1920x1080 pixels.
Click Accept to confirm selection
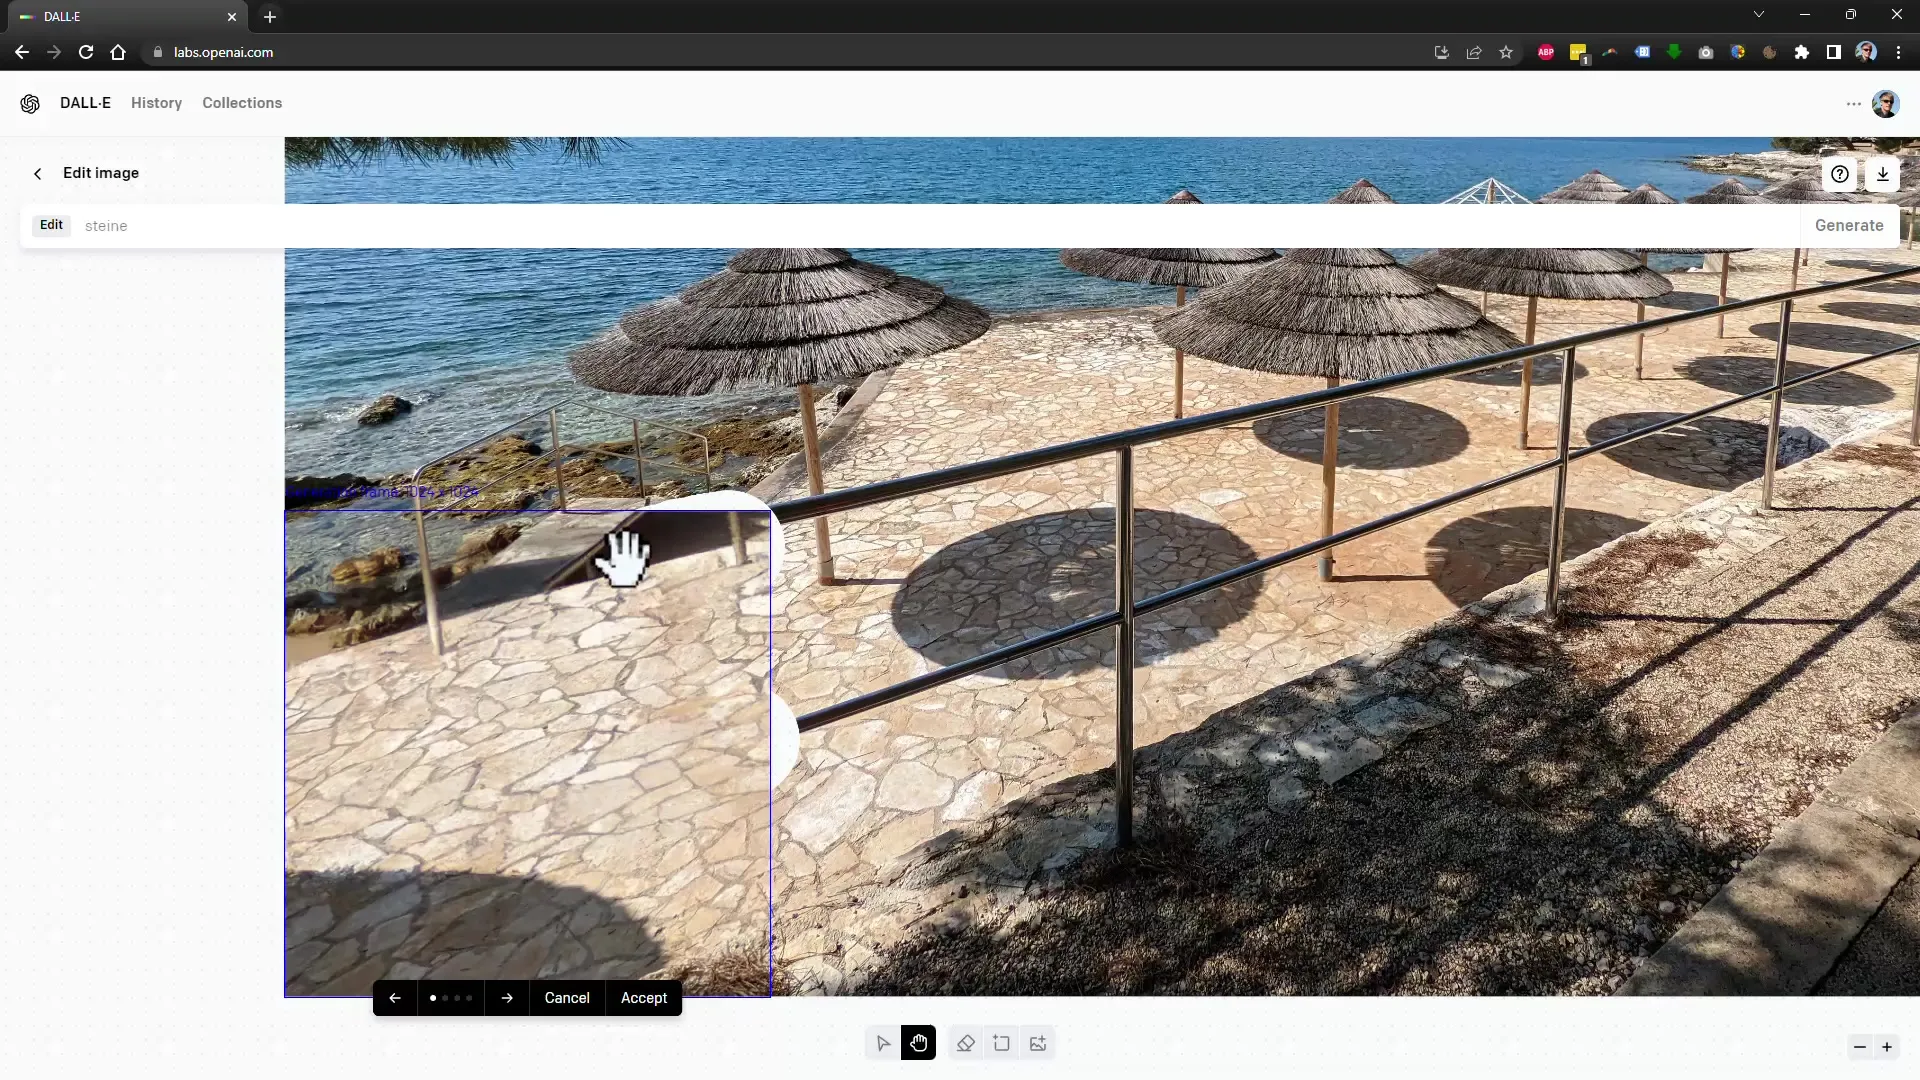644,998
